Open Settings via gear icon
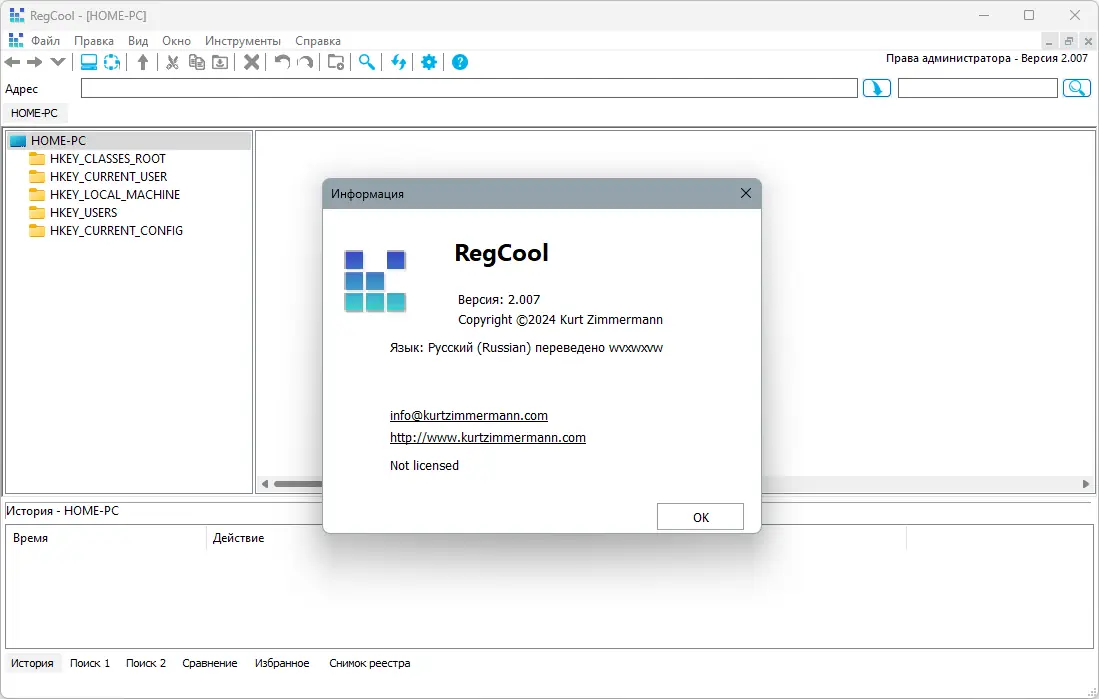 coord(429,62)
